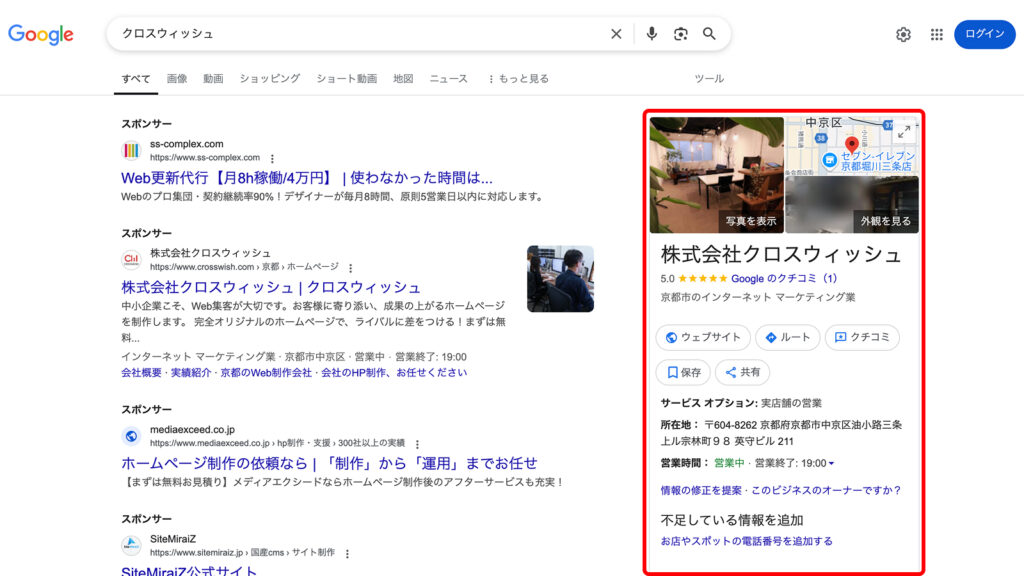1024x576 pixels.
Task: Expand the もっと見る menu
Action: coord(519,79)
